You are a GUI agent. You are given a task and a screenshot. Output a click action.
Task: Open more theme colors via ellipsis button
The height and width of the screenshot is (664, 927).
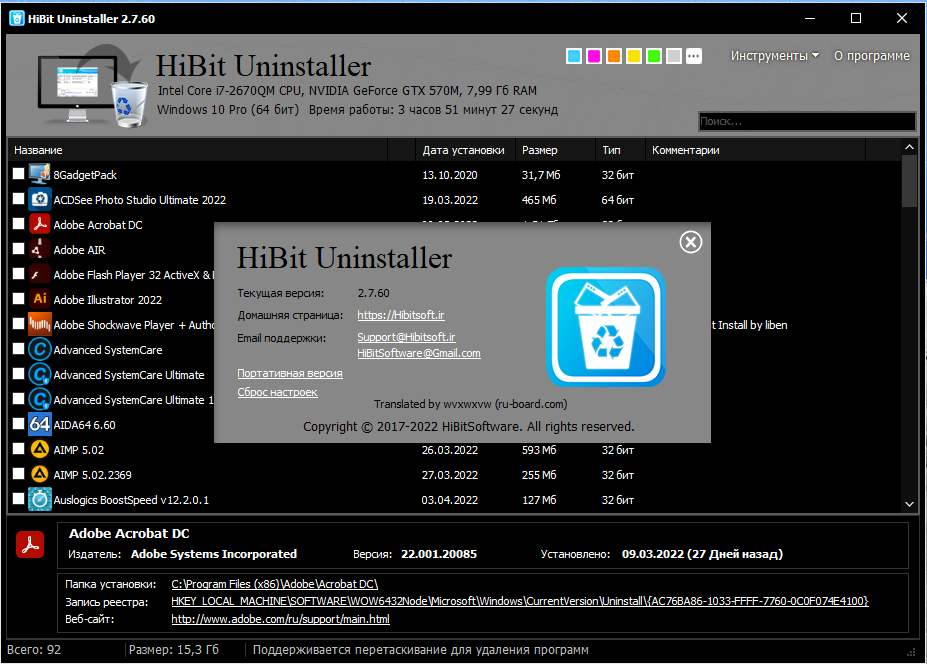tap(694, 56)
